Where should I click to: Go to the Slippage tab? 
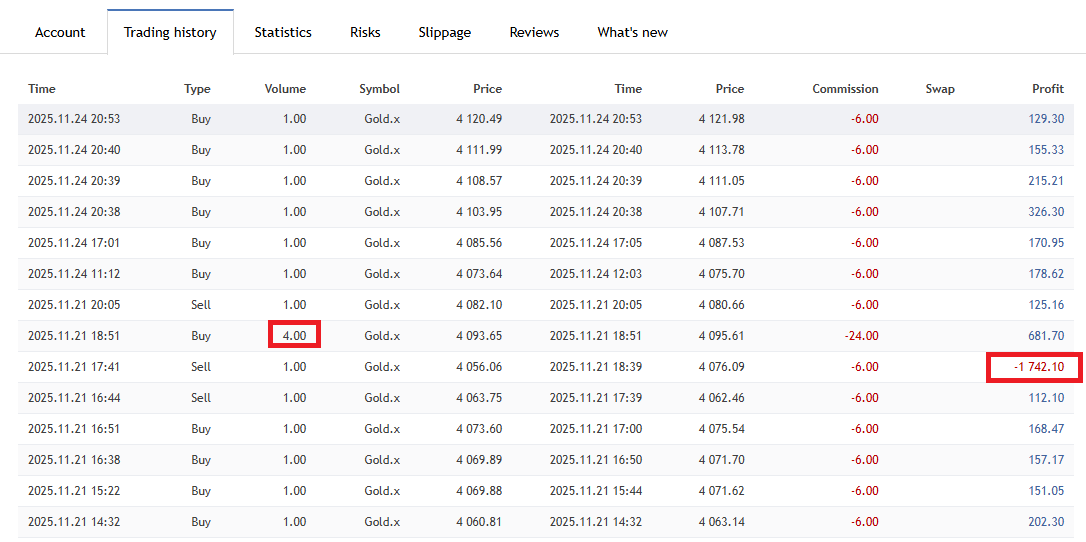(445, 33)
